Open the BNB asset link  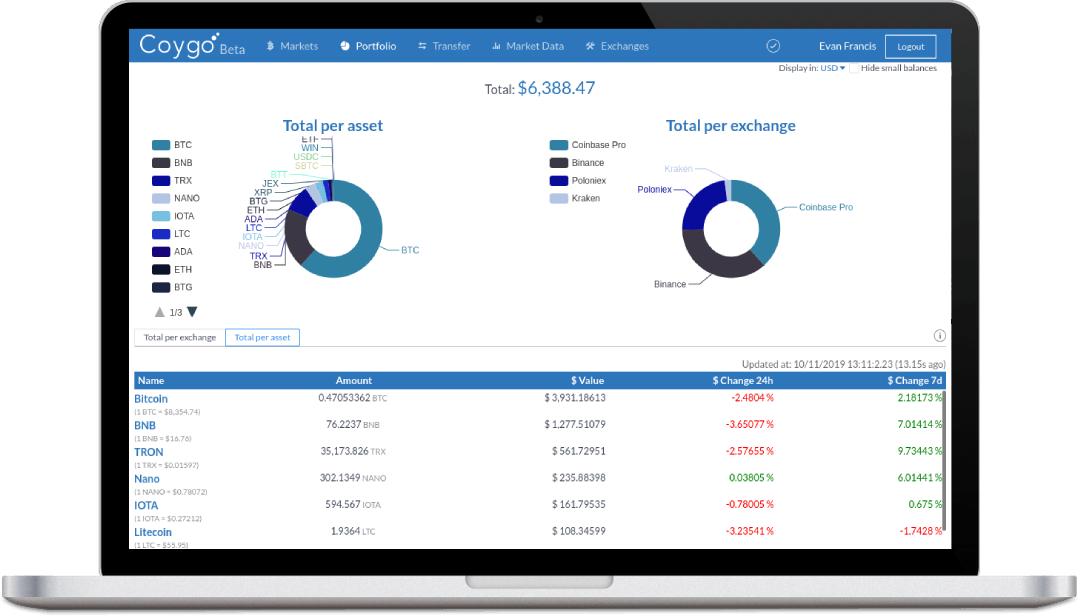pos(145,426)
